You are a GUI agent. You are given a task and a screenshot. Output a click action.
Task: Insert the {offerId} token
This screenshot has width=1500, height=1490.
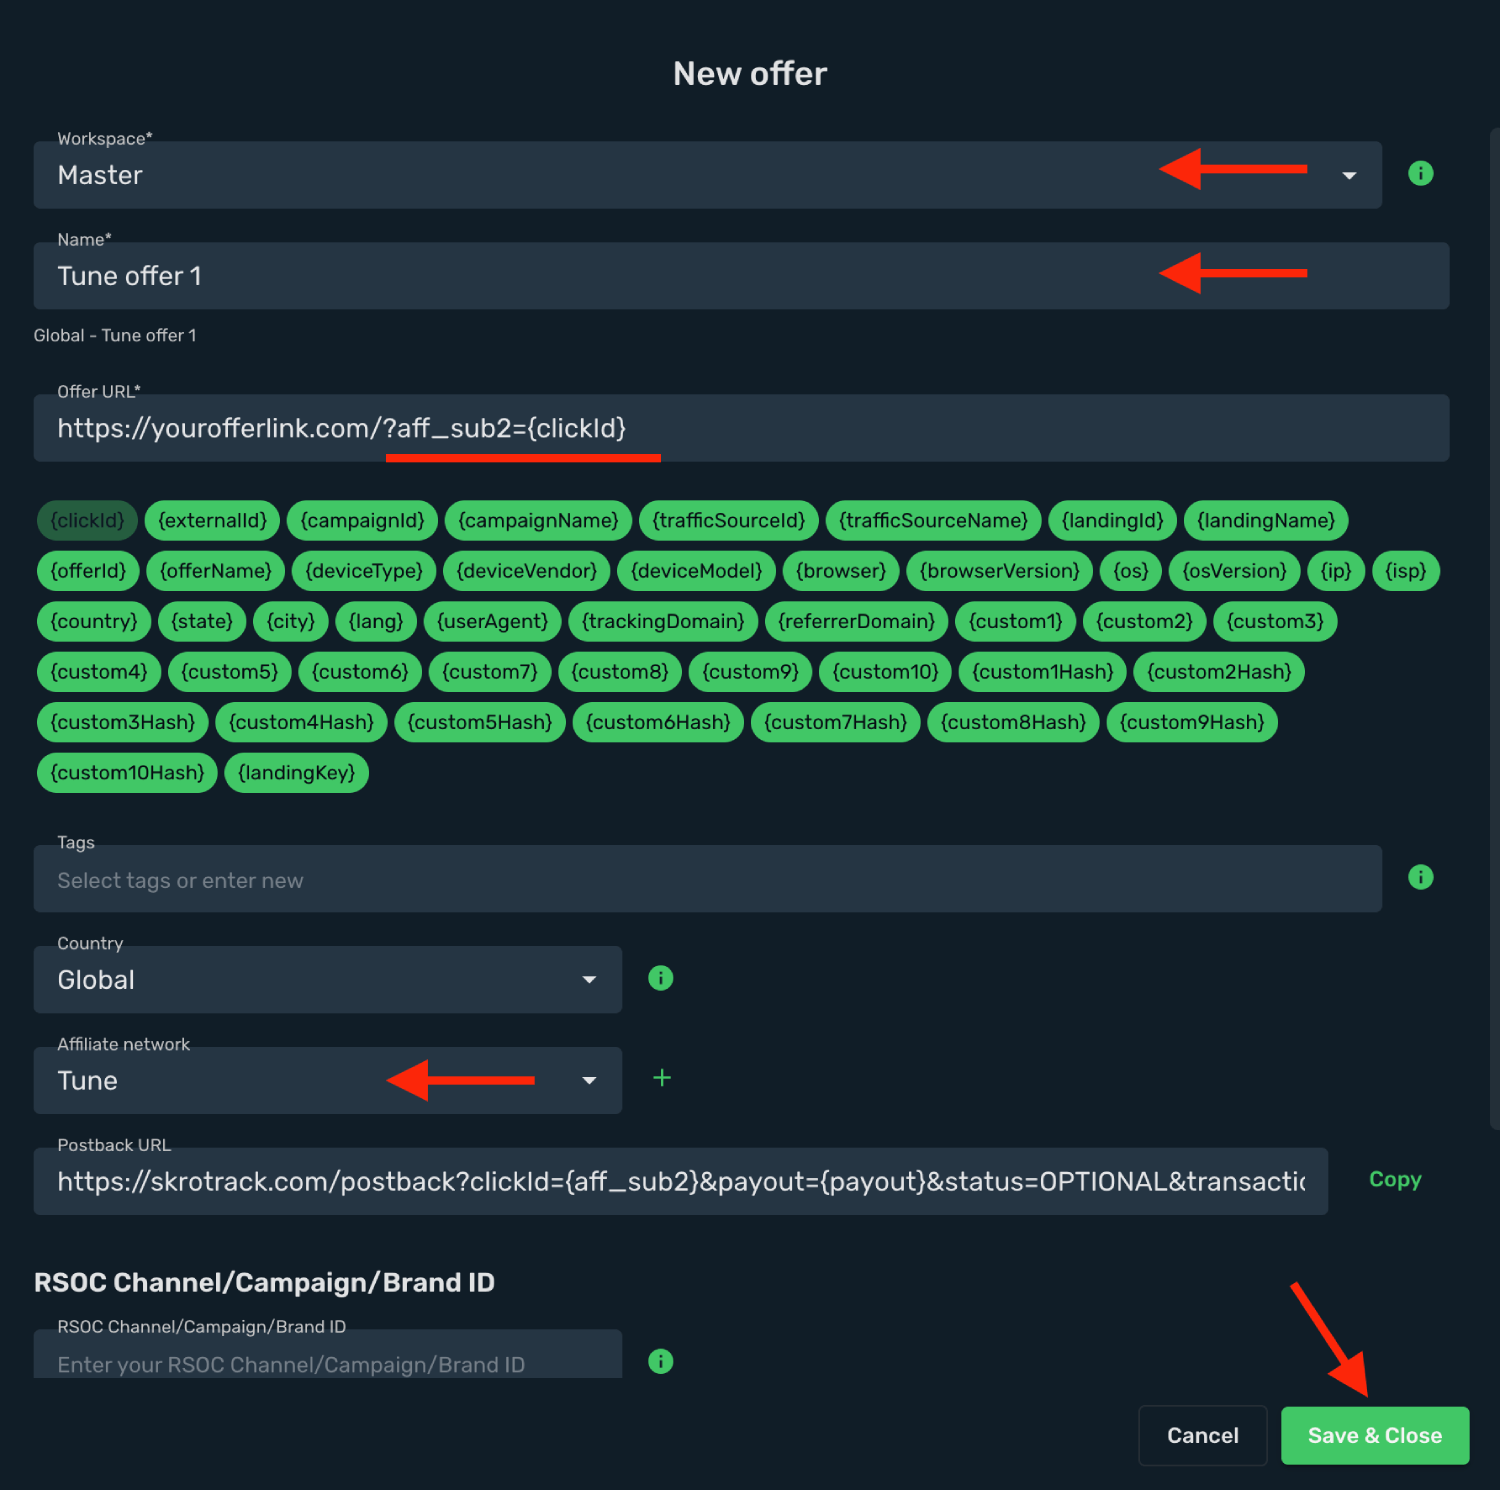click(x=88, y=571)
